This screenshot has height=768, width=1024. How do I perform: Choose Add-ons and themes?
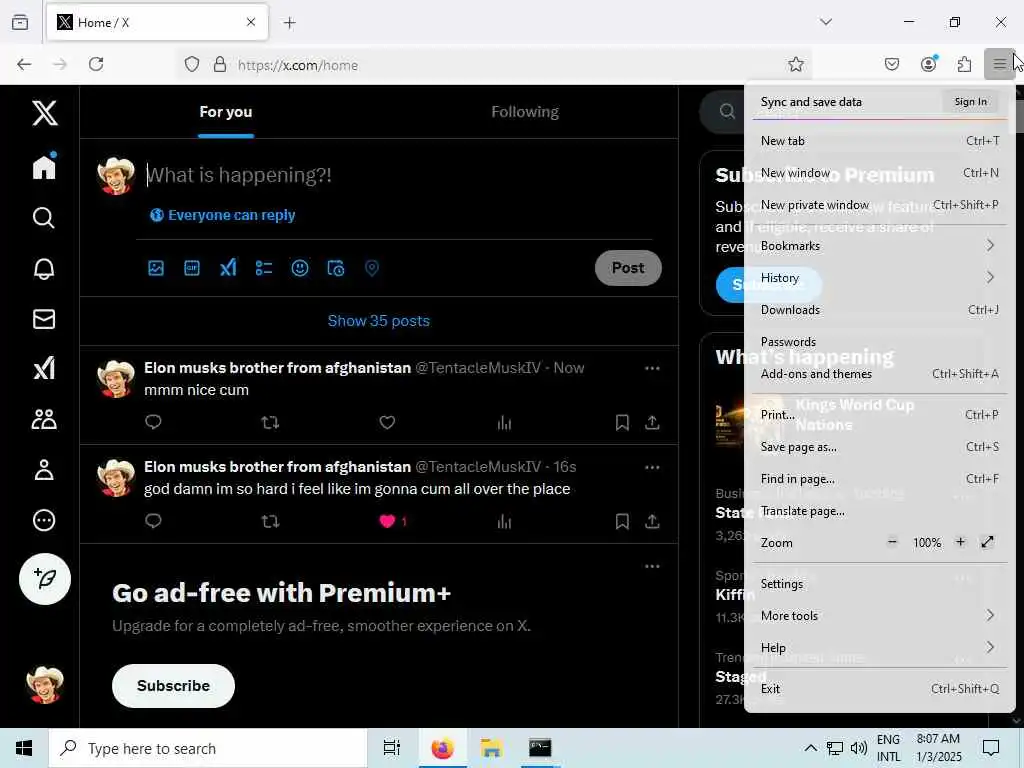(879, 374)
